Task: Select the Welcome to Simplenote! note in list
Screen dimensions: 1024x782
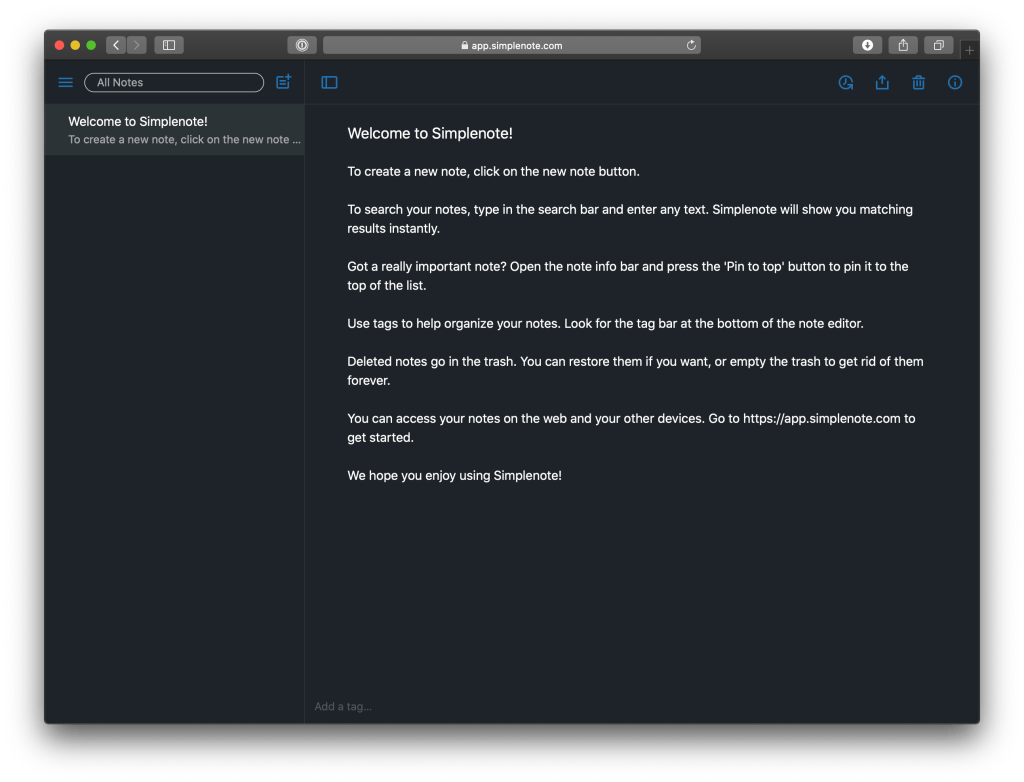Action: [174, 129]
